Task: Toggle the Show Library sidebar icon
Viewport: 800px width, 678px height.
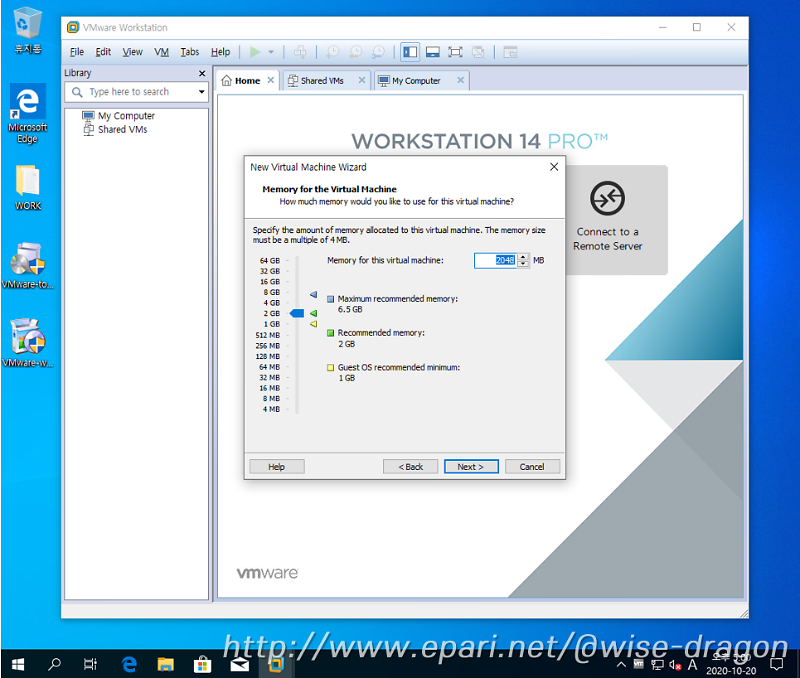Action: click(410, 52)
